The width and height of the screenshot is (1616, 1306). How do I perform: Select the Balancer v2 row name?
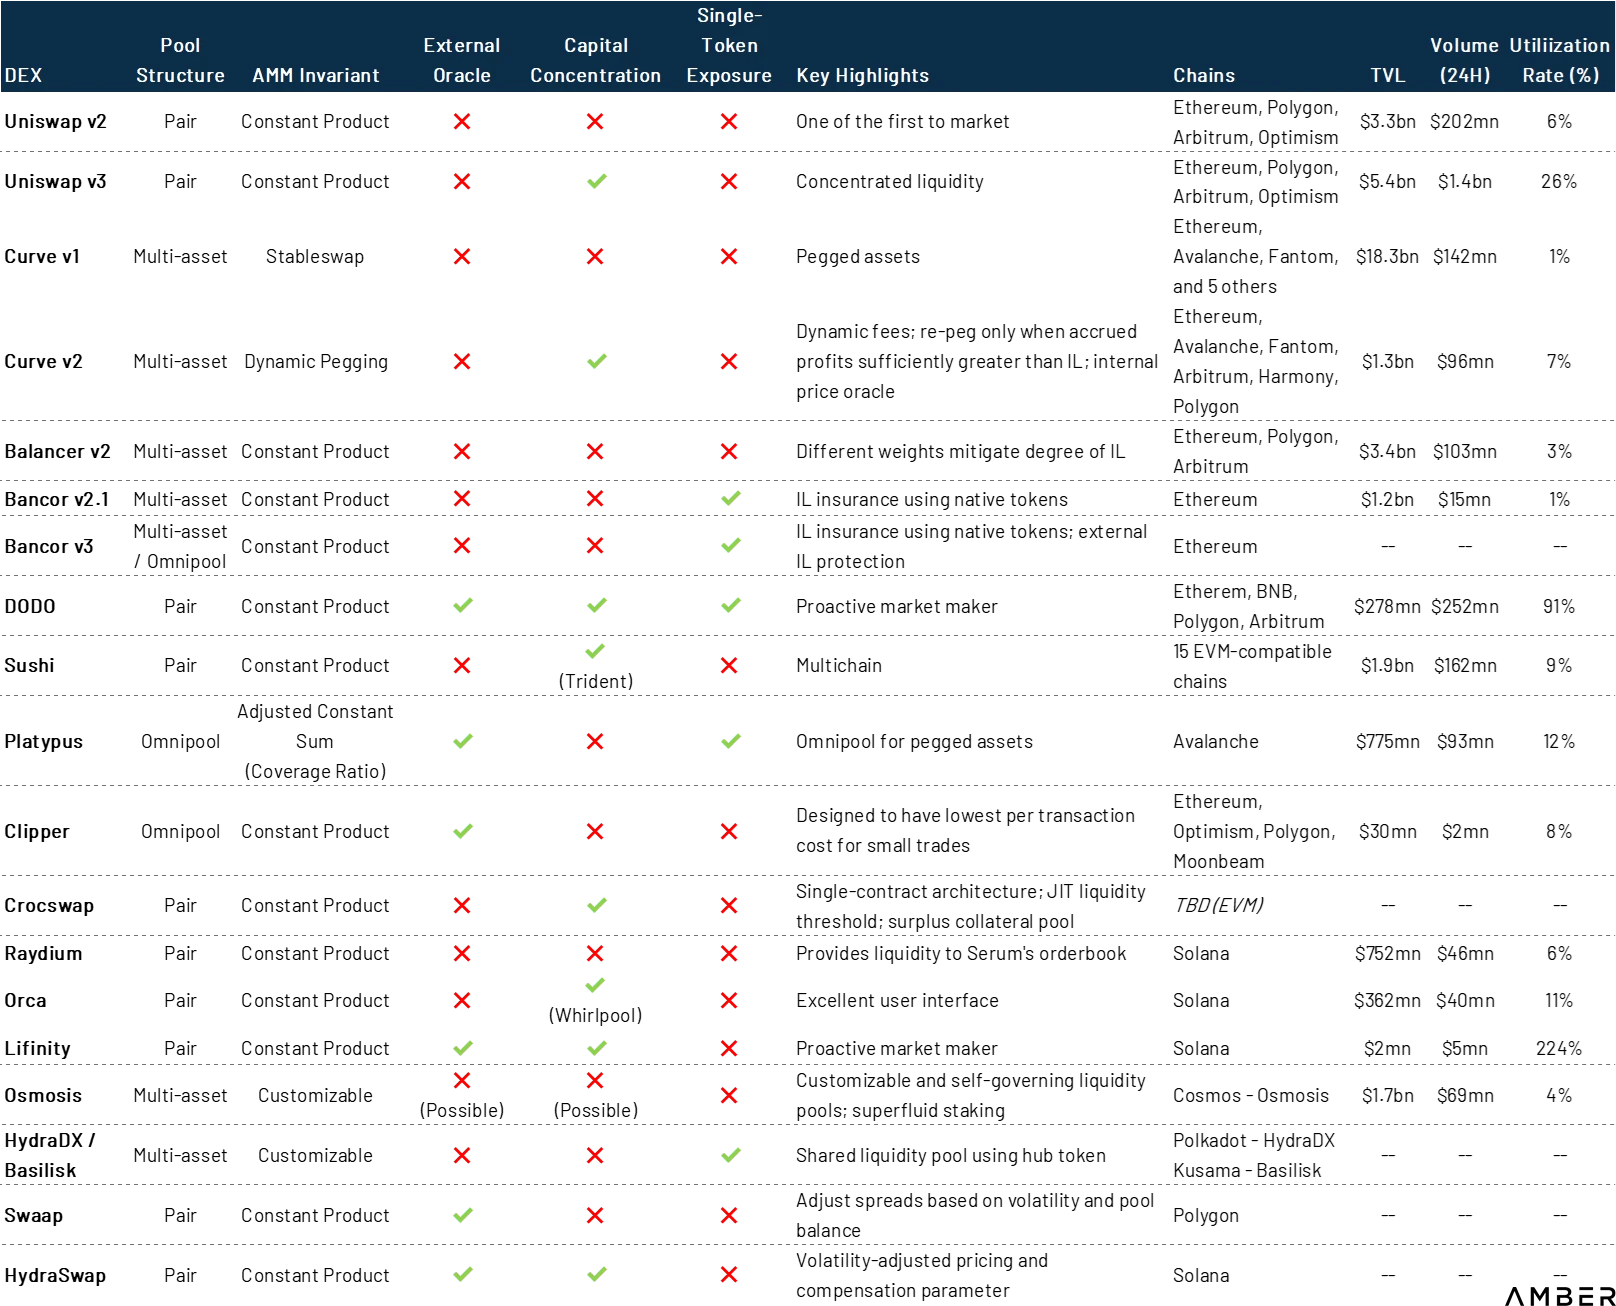coord(57,451)
